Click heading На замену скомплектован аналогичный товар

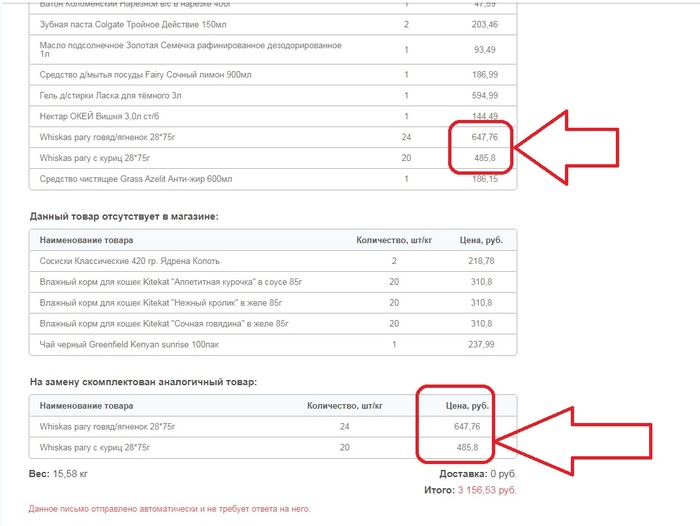143,382
